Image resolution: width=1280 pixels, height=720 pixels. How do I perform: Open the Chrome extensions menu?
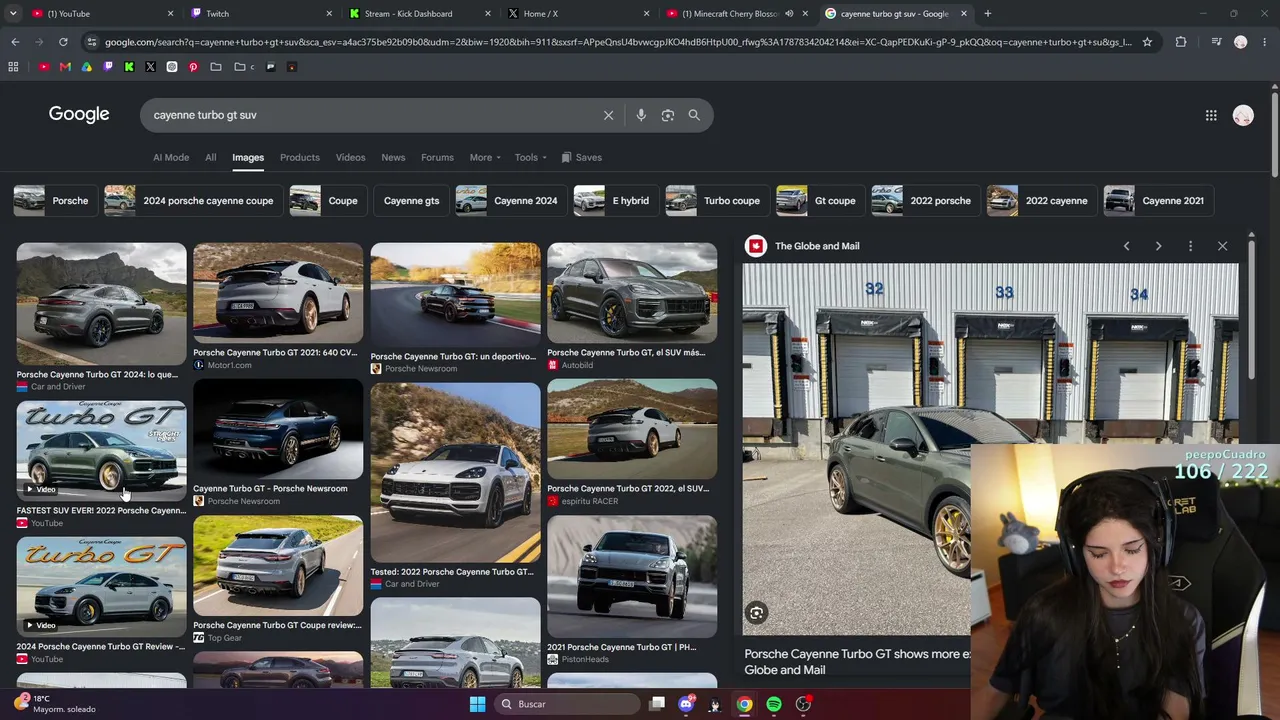pos(1181,42)
